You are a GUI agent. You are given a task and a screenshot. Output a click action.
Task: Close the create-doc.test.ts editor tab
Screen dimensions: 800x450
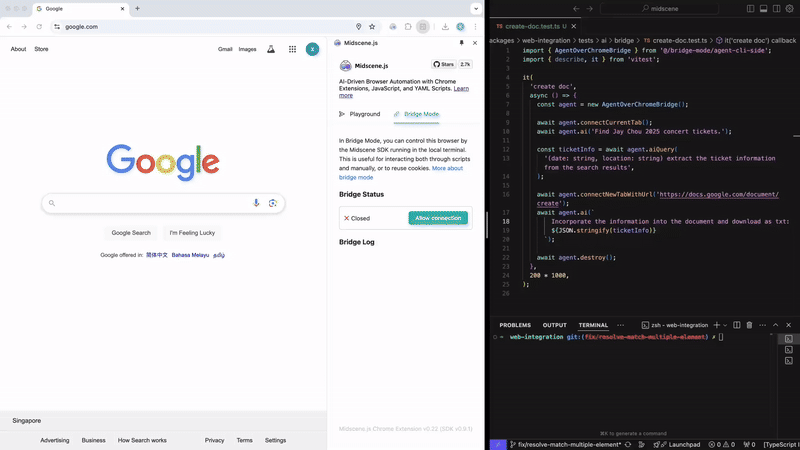573,26
